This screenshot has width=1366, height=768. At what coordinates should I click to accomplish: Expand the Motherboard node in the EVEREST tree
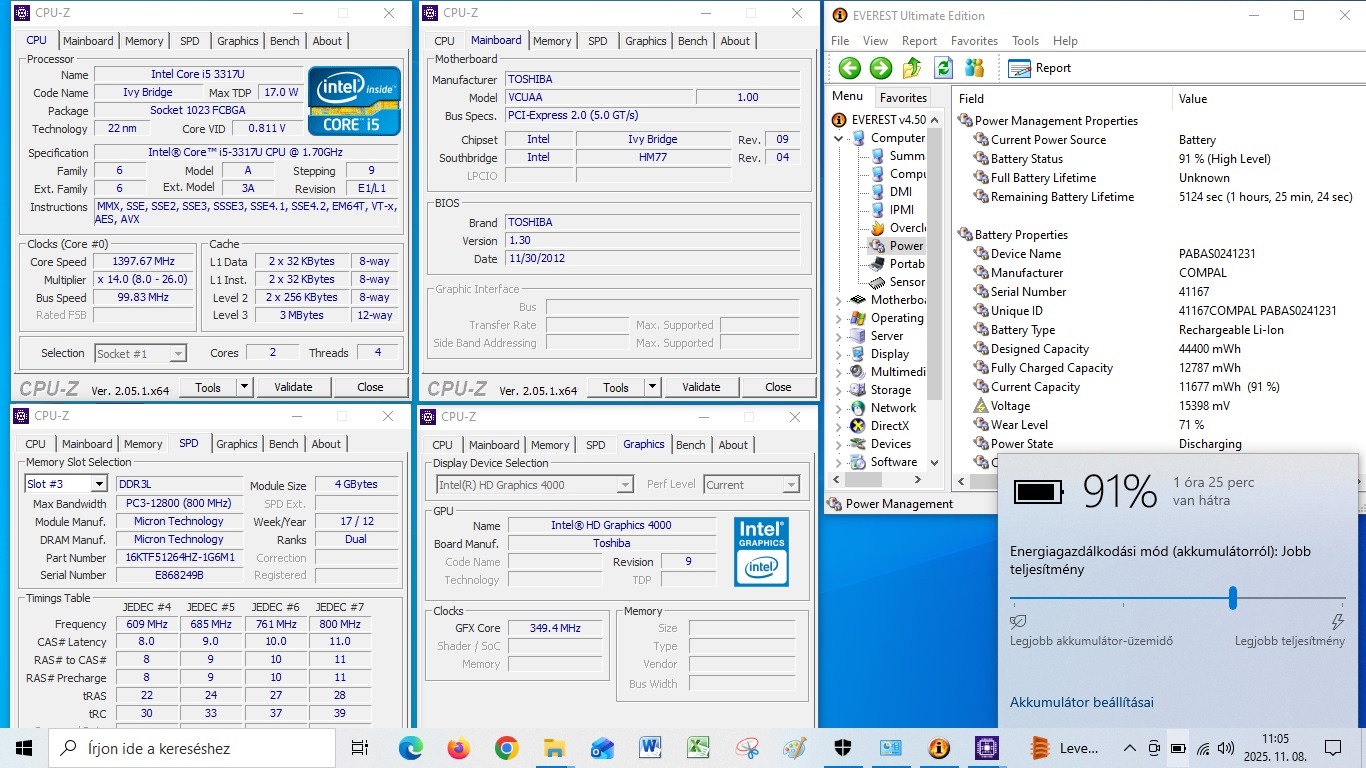tap(839, 300)
